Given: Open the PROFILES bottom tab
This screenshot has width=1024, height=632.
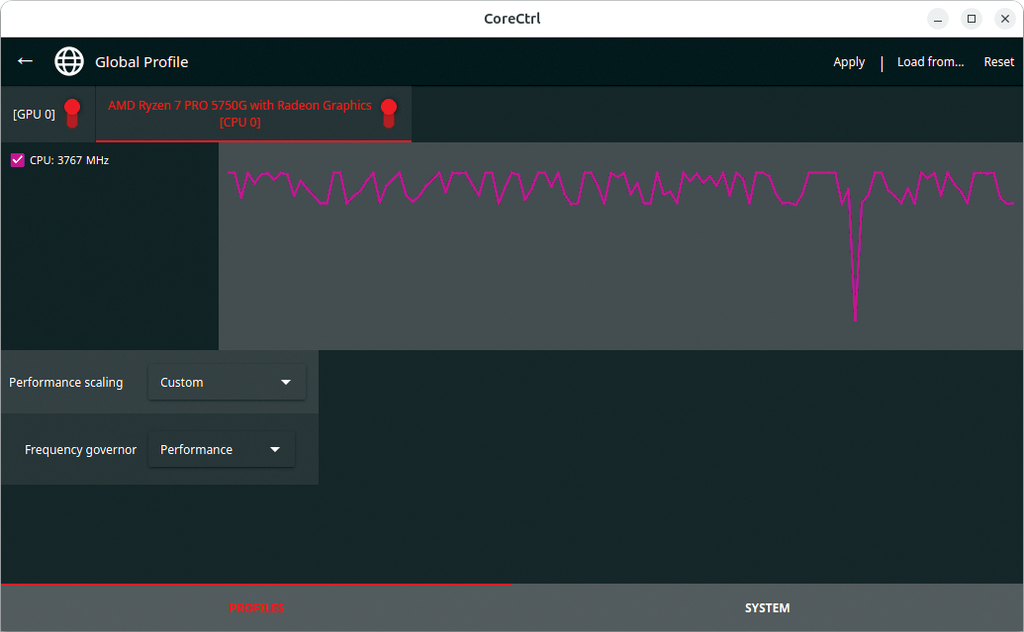Looking at the screenshot, I should pos(256,608).
